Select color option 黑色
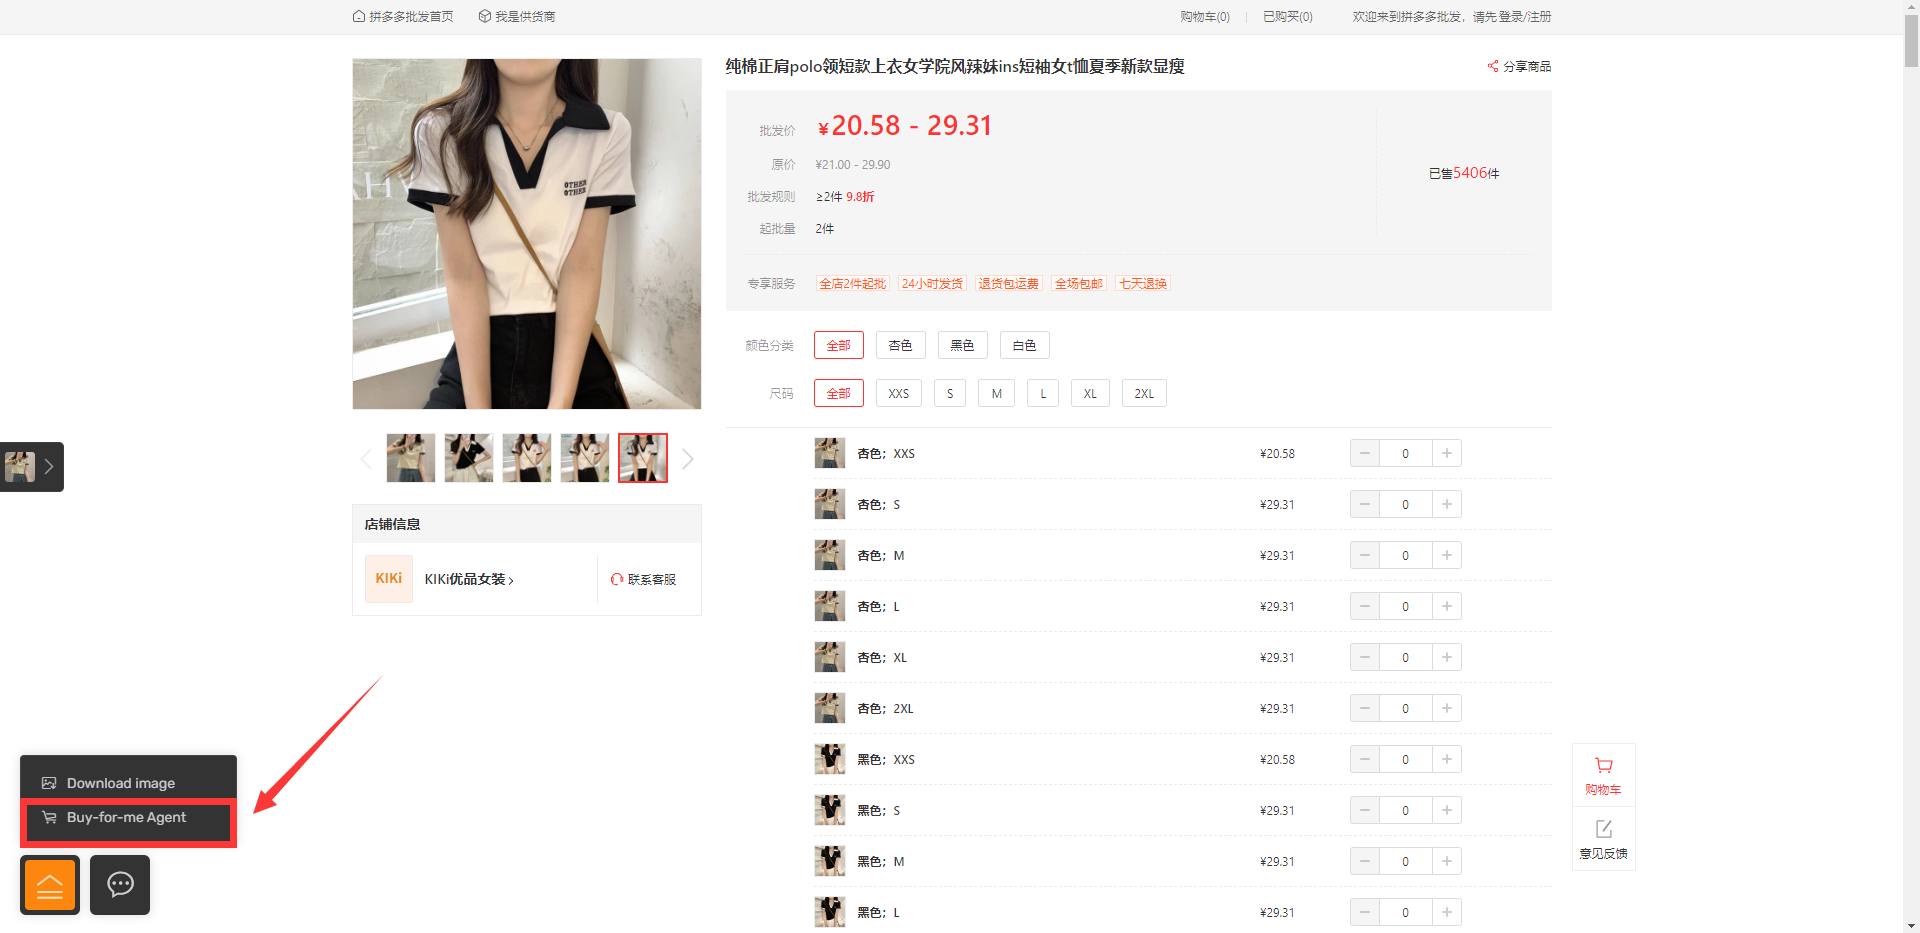The image size is (1920, 933). [x=963, y=345]
